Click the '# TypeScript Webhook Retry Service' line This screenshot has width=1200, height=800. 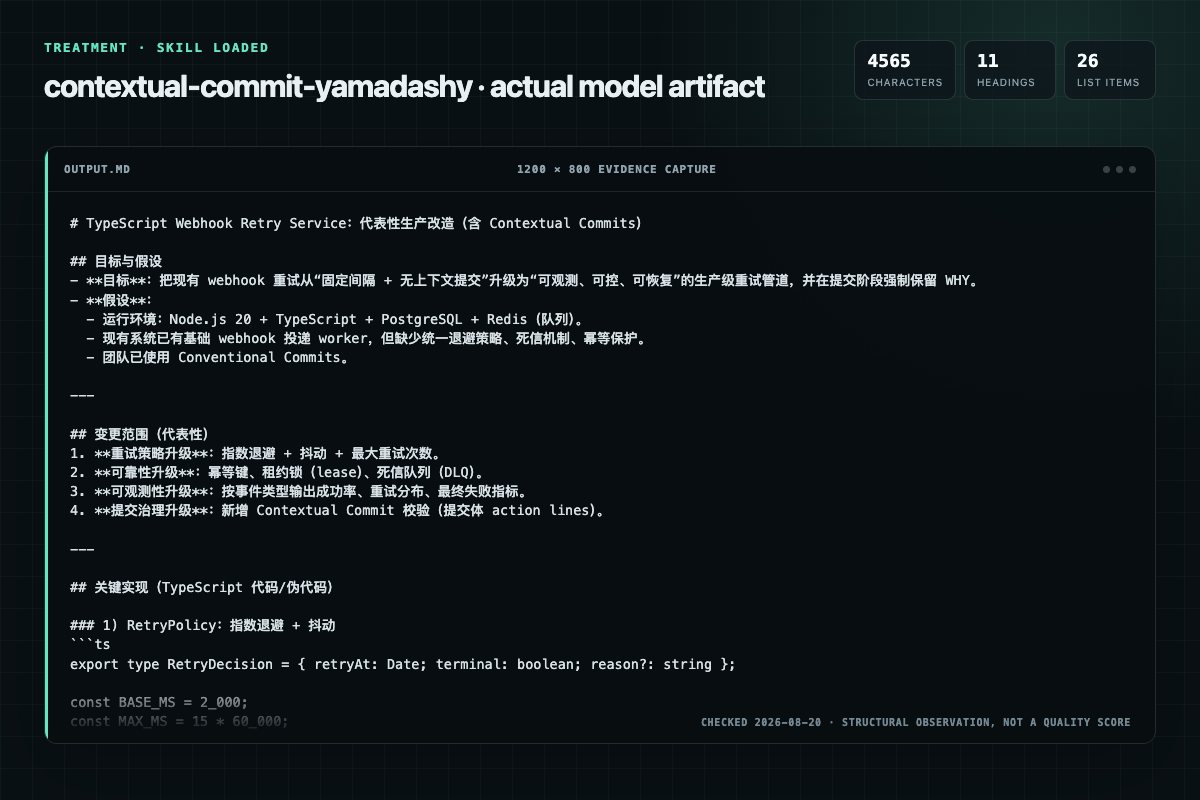pyautogui.click(x=356, y=223)
